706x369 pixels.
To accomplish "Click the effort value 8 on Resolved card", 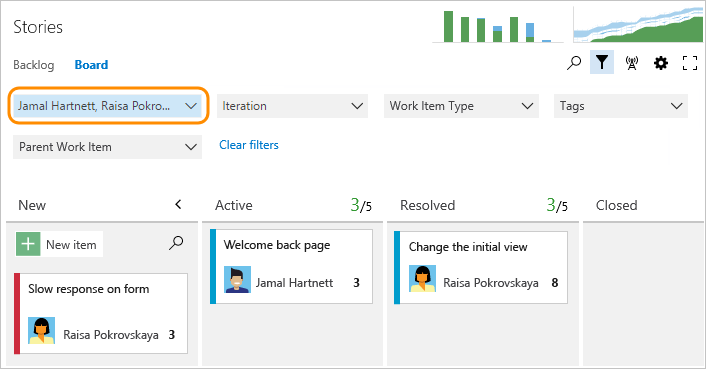I will click(555, 283).
